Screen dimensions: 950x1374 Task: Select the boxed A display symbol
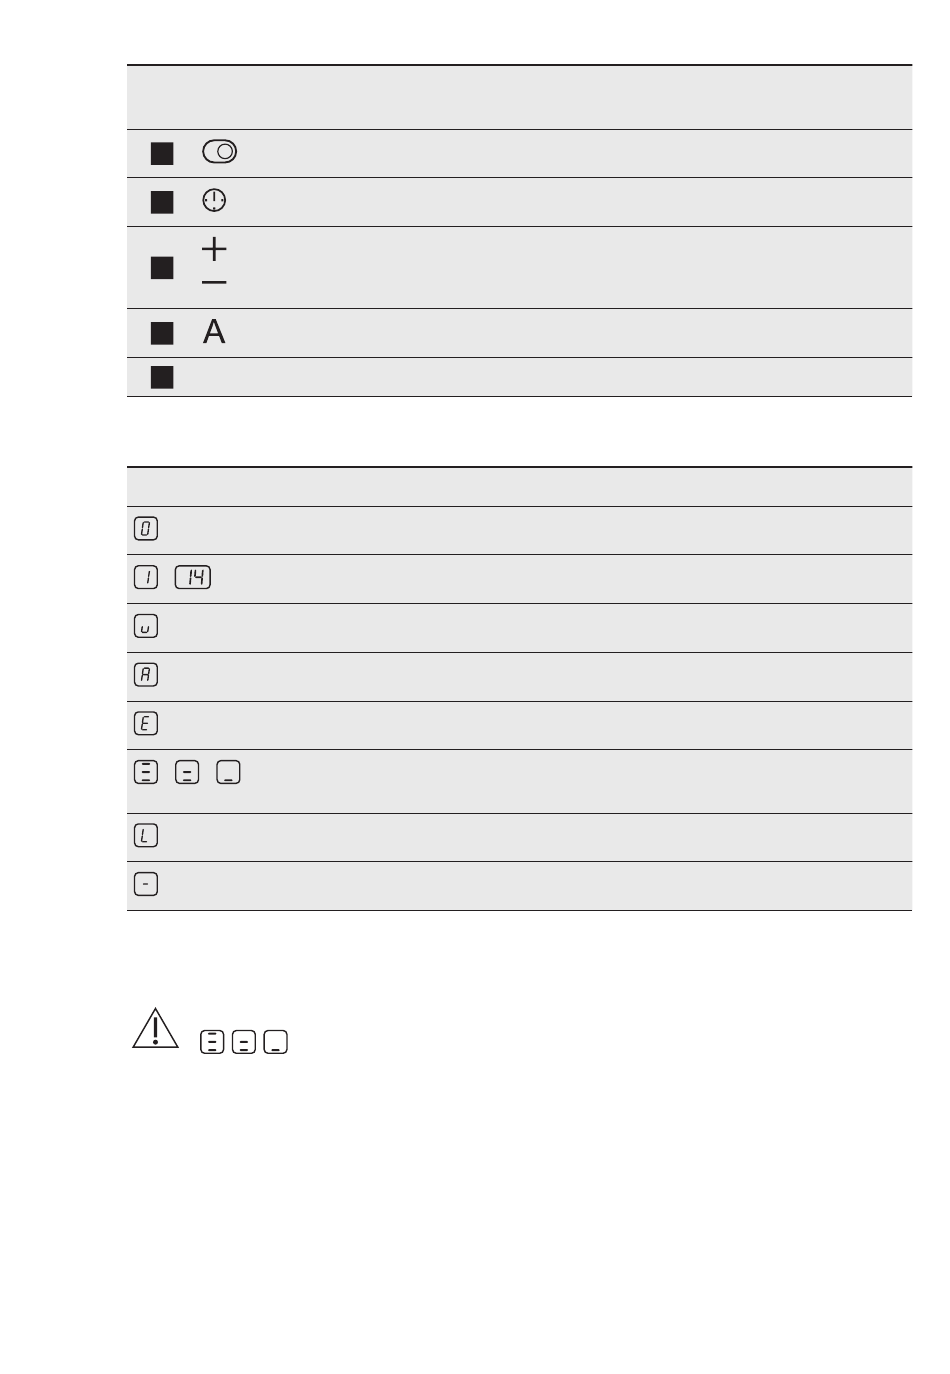[x=146, y=675]
